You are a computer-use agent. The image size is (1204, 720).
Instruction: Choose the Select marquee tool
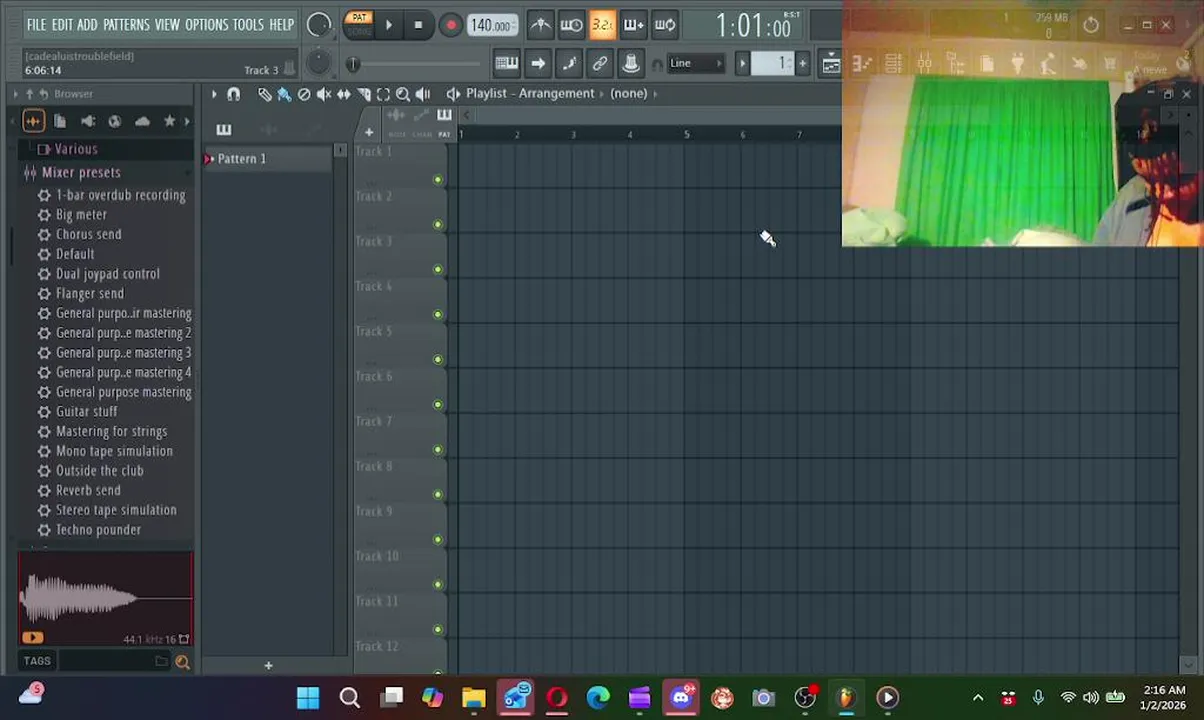tap(383, 94)
